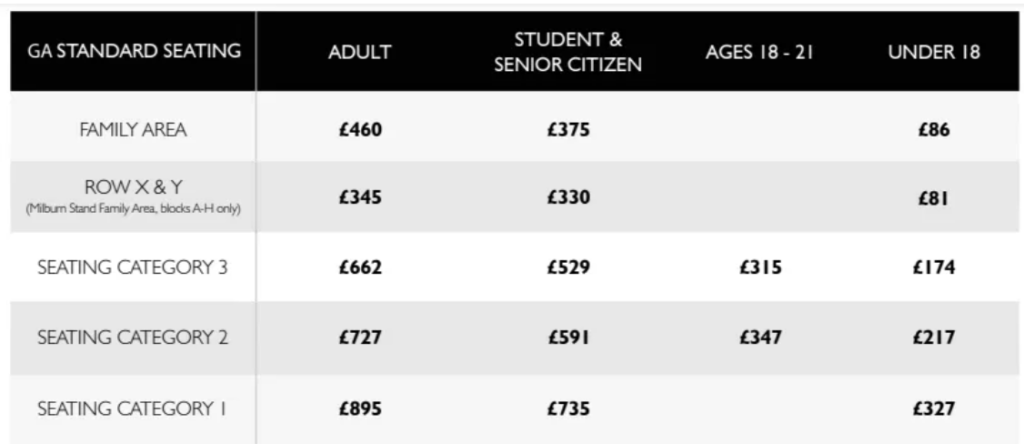
Task: Select the £327 under 18 price
Action: point(934,409)
